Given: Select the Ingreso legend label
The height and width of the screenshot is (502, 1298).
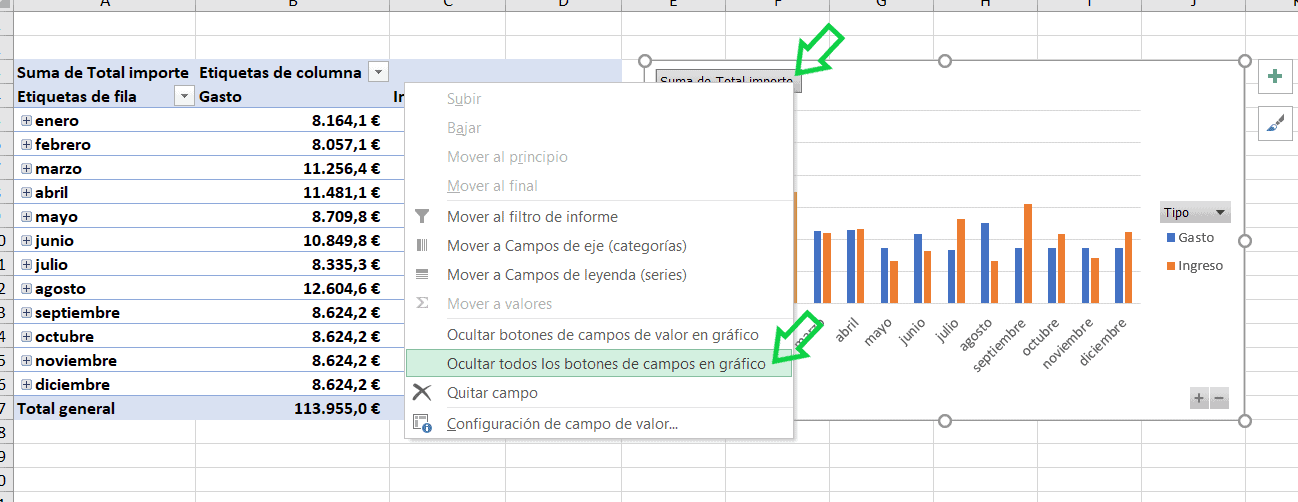Looking at the screenshot, I should coord(1200,266).
